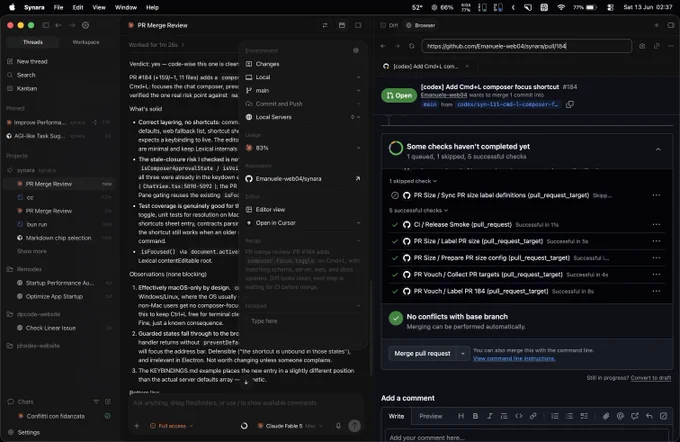Filter Chats with the funnel icon

96,402
